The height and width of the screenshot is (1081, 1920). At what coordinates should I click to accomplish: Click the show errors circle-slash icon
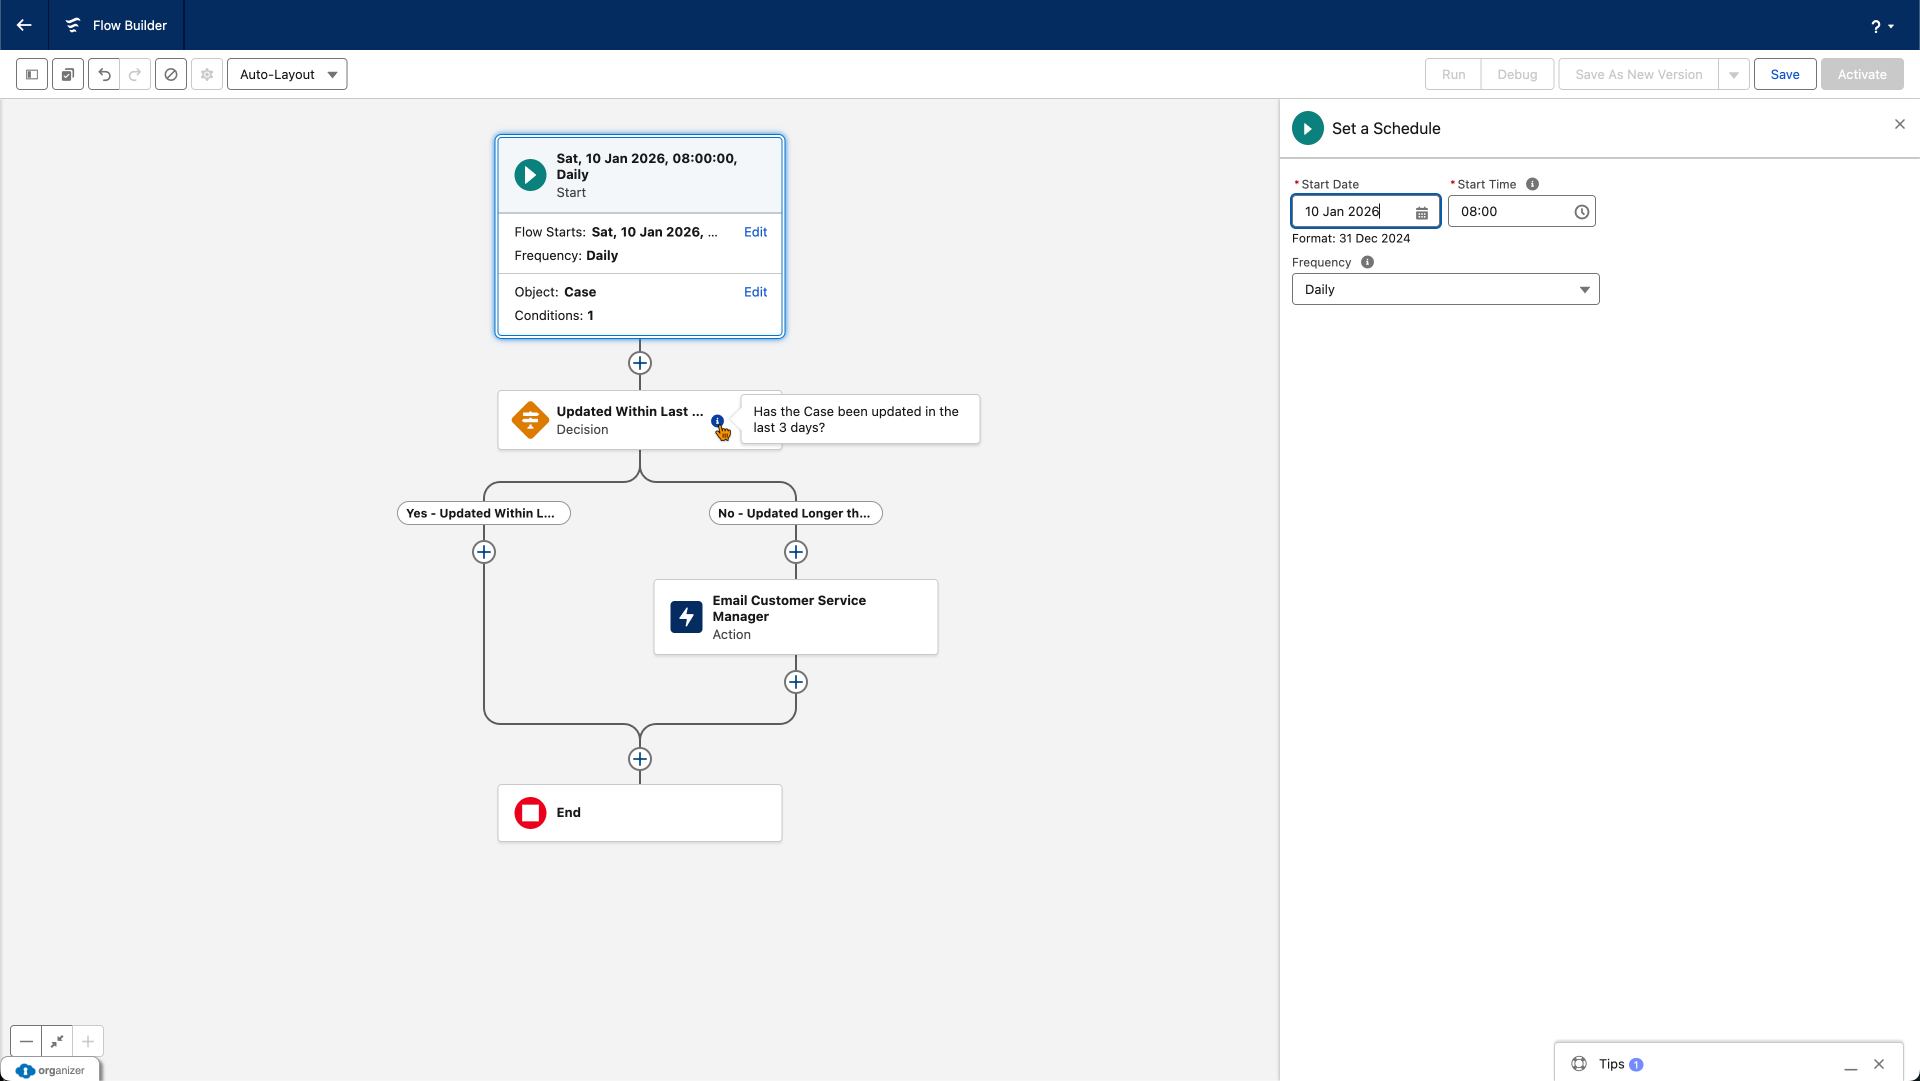click(171, 75)
